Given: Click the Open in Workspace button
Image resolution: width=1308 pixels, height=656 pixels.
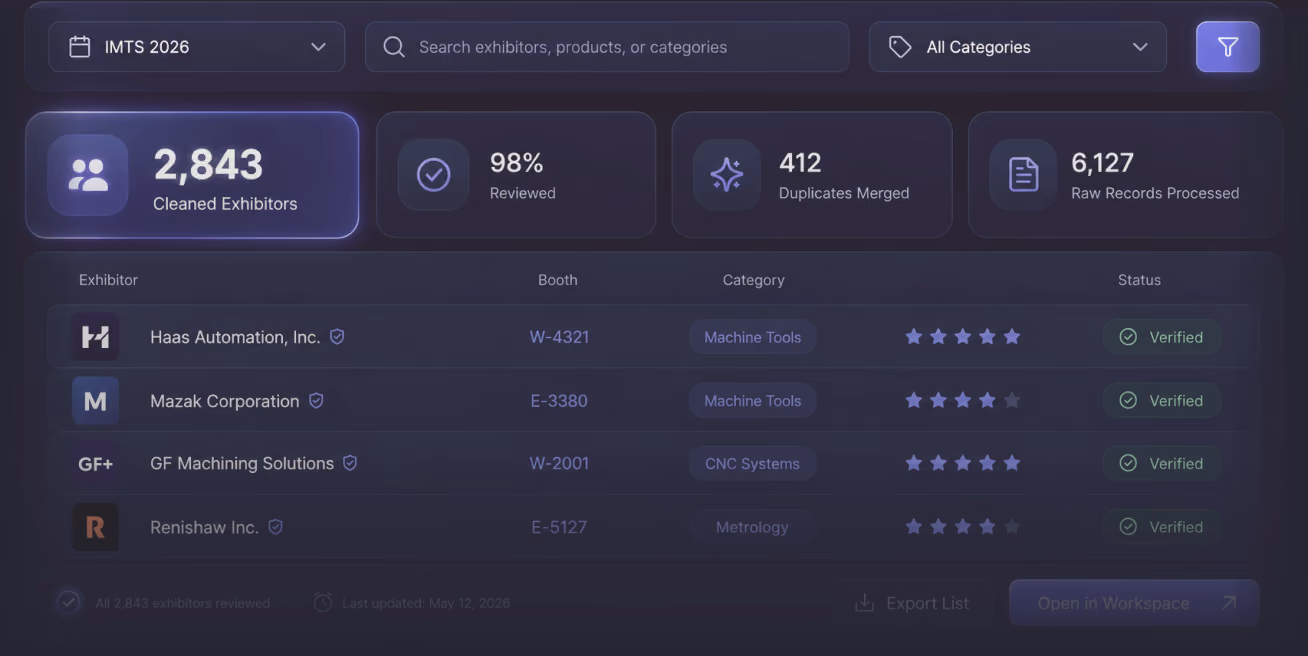Looking at the screenshot, I should pyautogui.click(x=1134, y=603).
